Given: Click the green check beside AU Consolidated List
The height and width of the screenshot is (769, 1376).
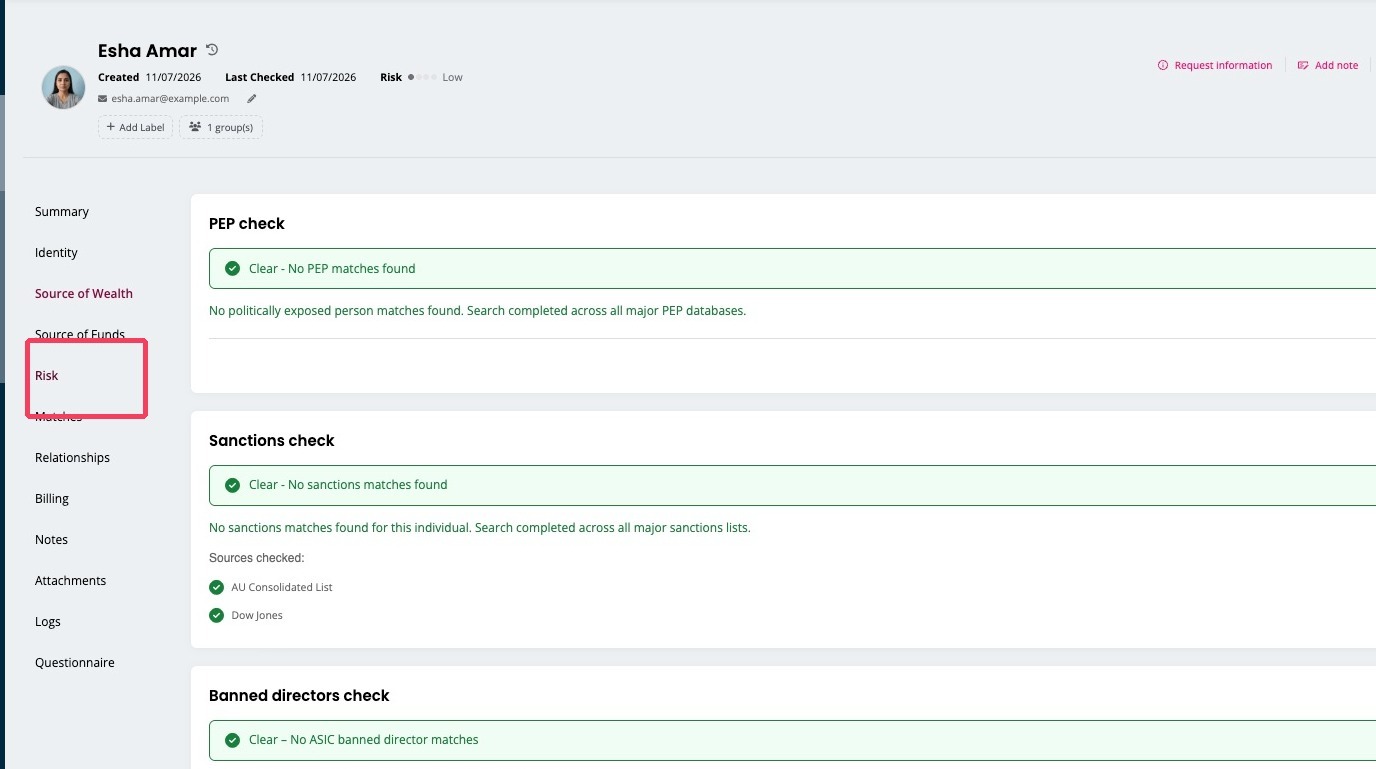Looking at the screenshot, I should point(216,587).
